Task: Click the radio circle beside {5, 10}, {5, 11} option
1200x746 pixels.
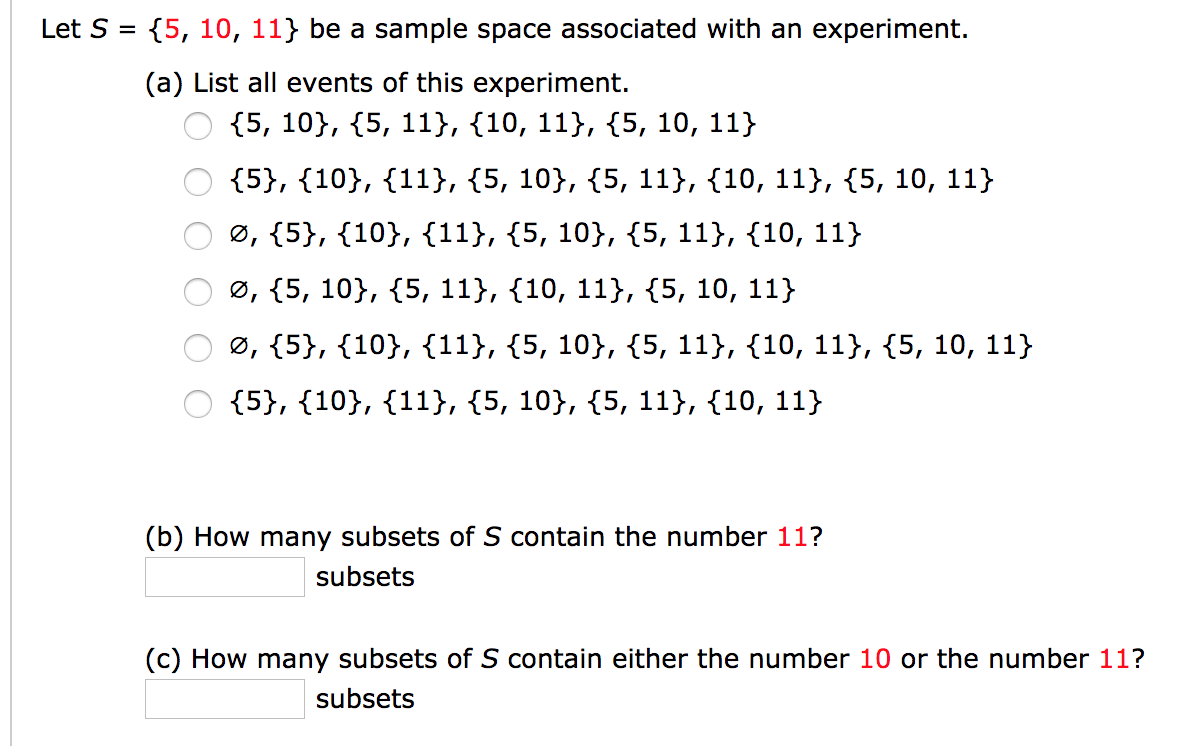Action: click(x=198, y=127)
